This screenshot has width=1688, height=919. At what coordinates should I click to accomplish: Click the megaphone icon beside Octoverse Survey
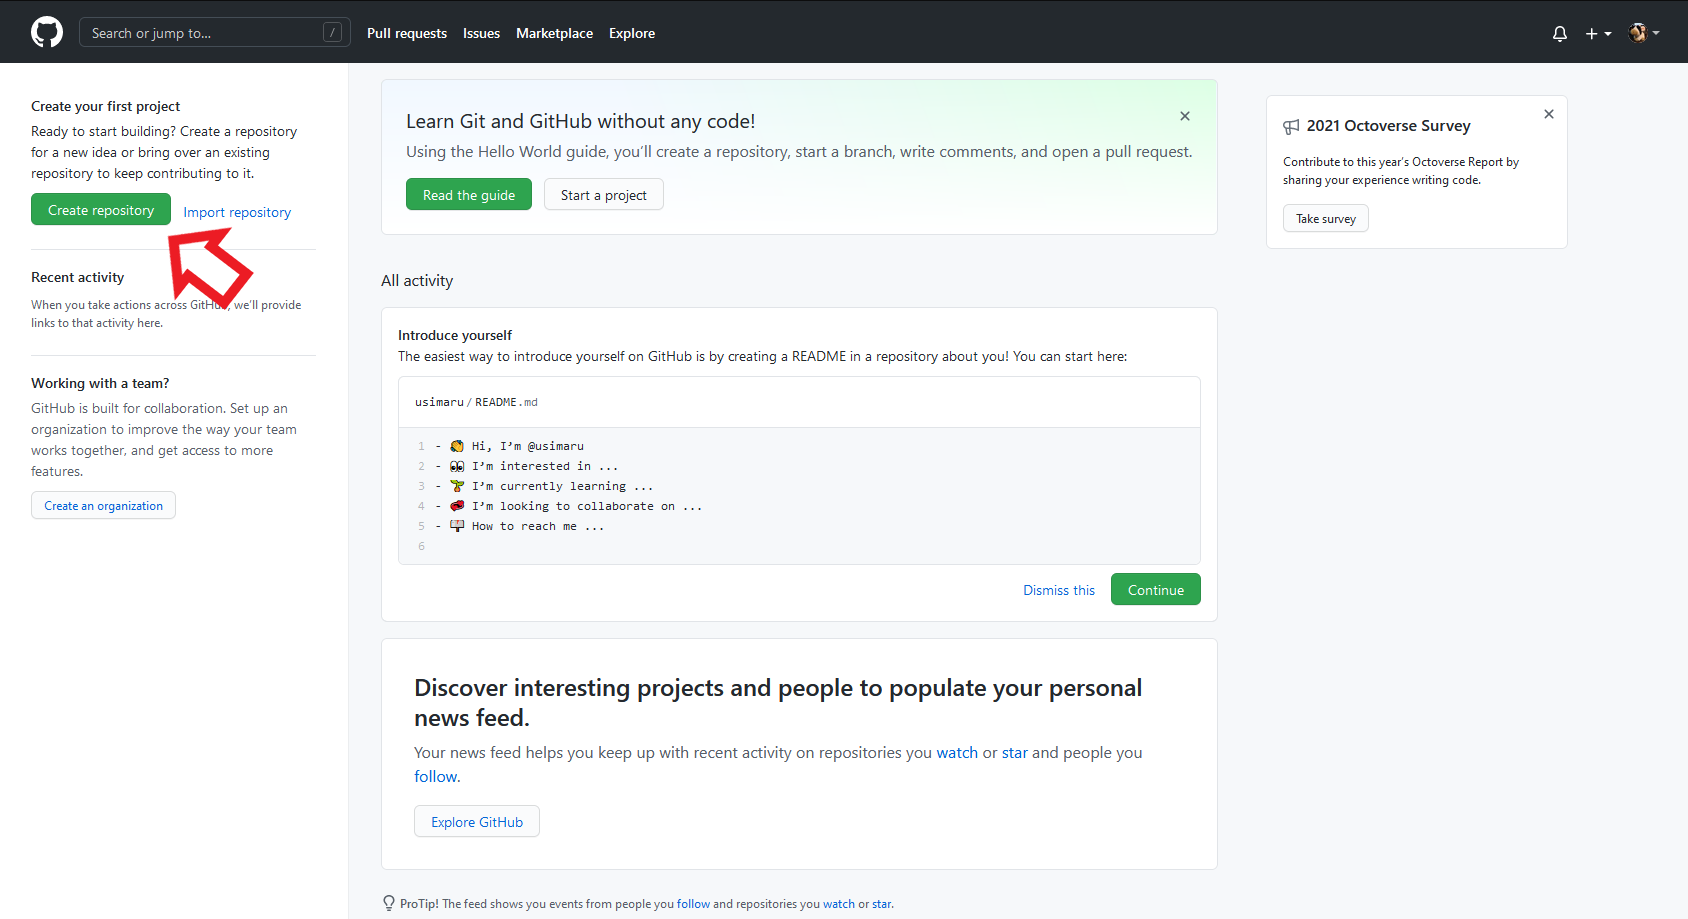pos(1292,126)
